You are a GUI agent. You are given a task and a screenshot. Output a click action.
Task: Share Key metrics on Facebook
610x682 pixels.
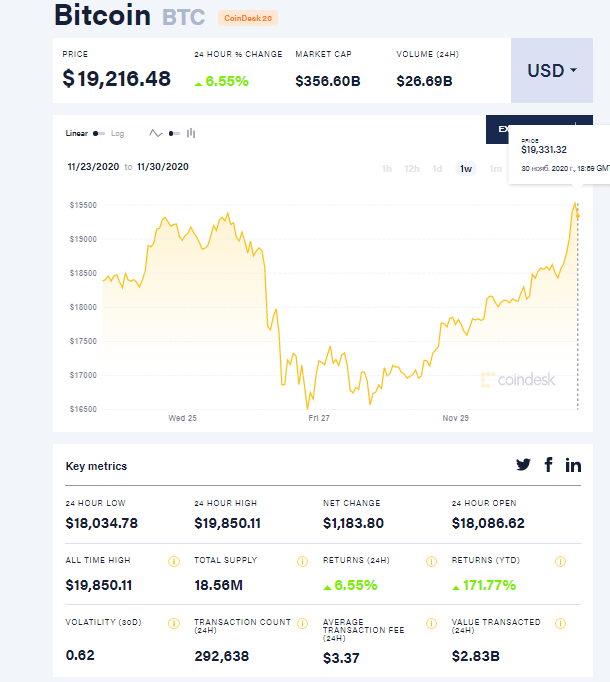coord(548,465)
